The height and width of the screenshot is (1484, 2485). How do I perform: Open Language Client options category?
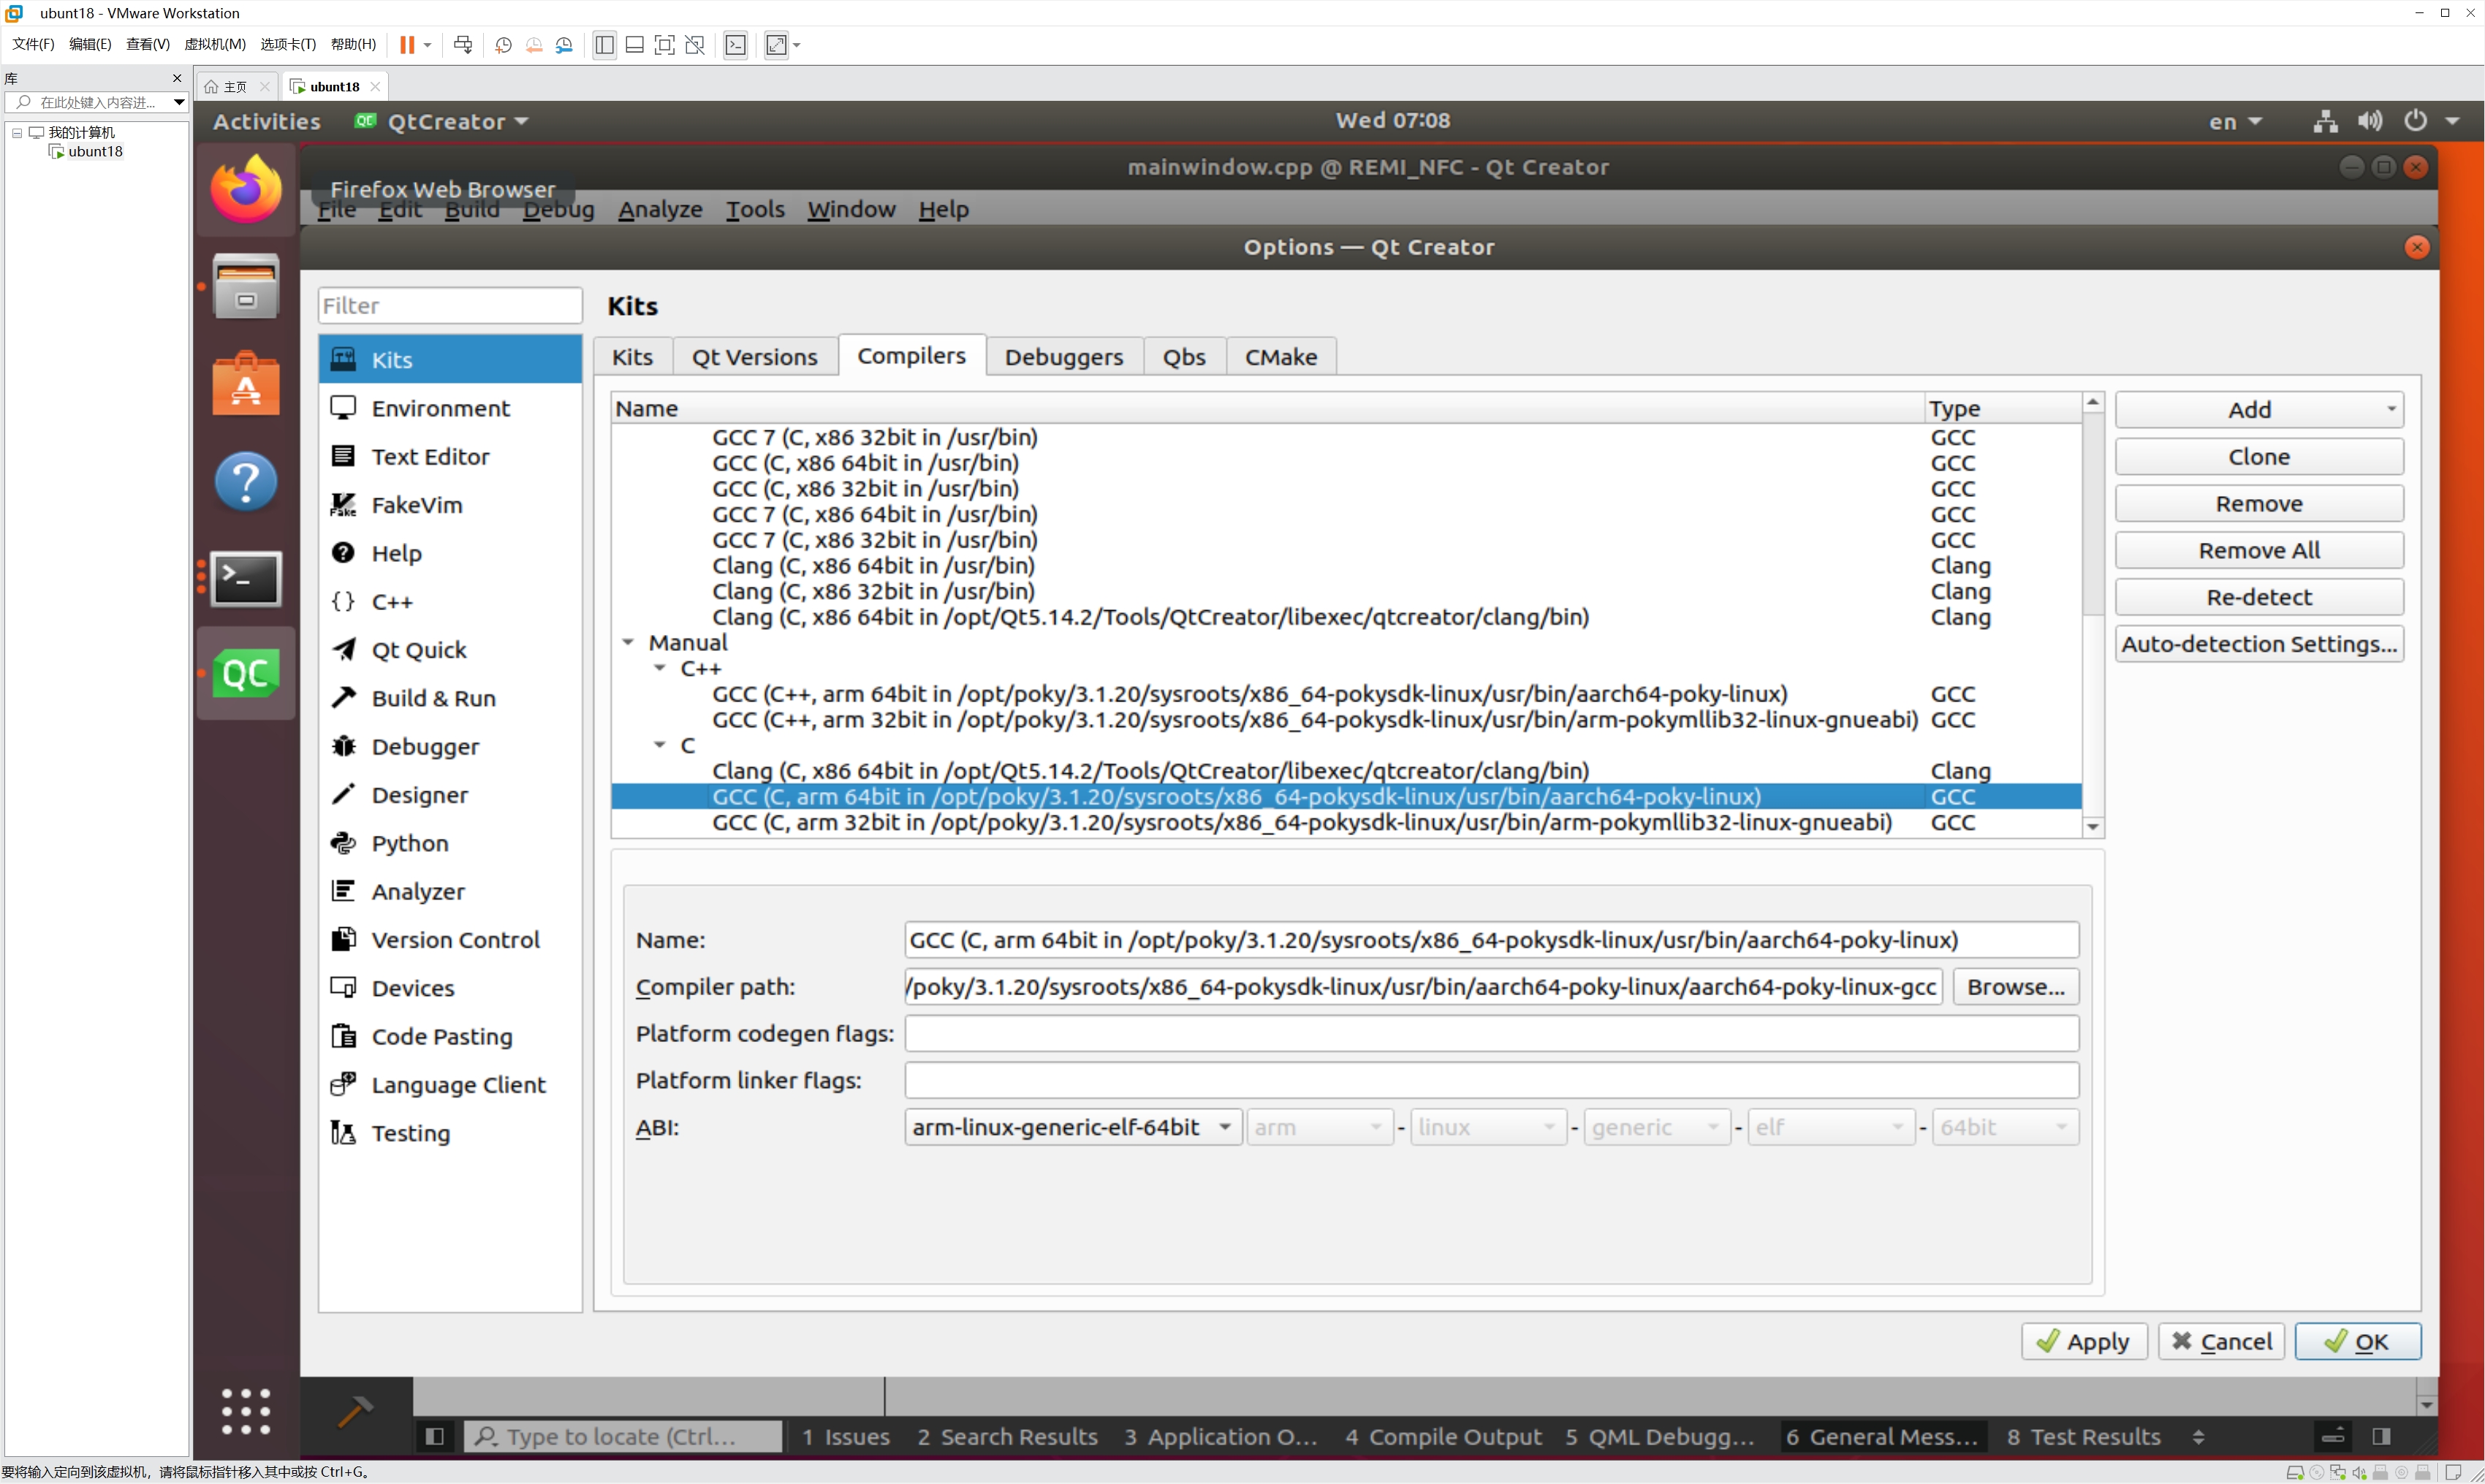pos(450,1085)
